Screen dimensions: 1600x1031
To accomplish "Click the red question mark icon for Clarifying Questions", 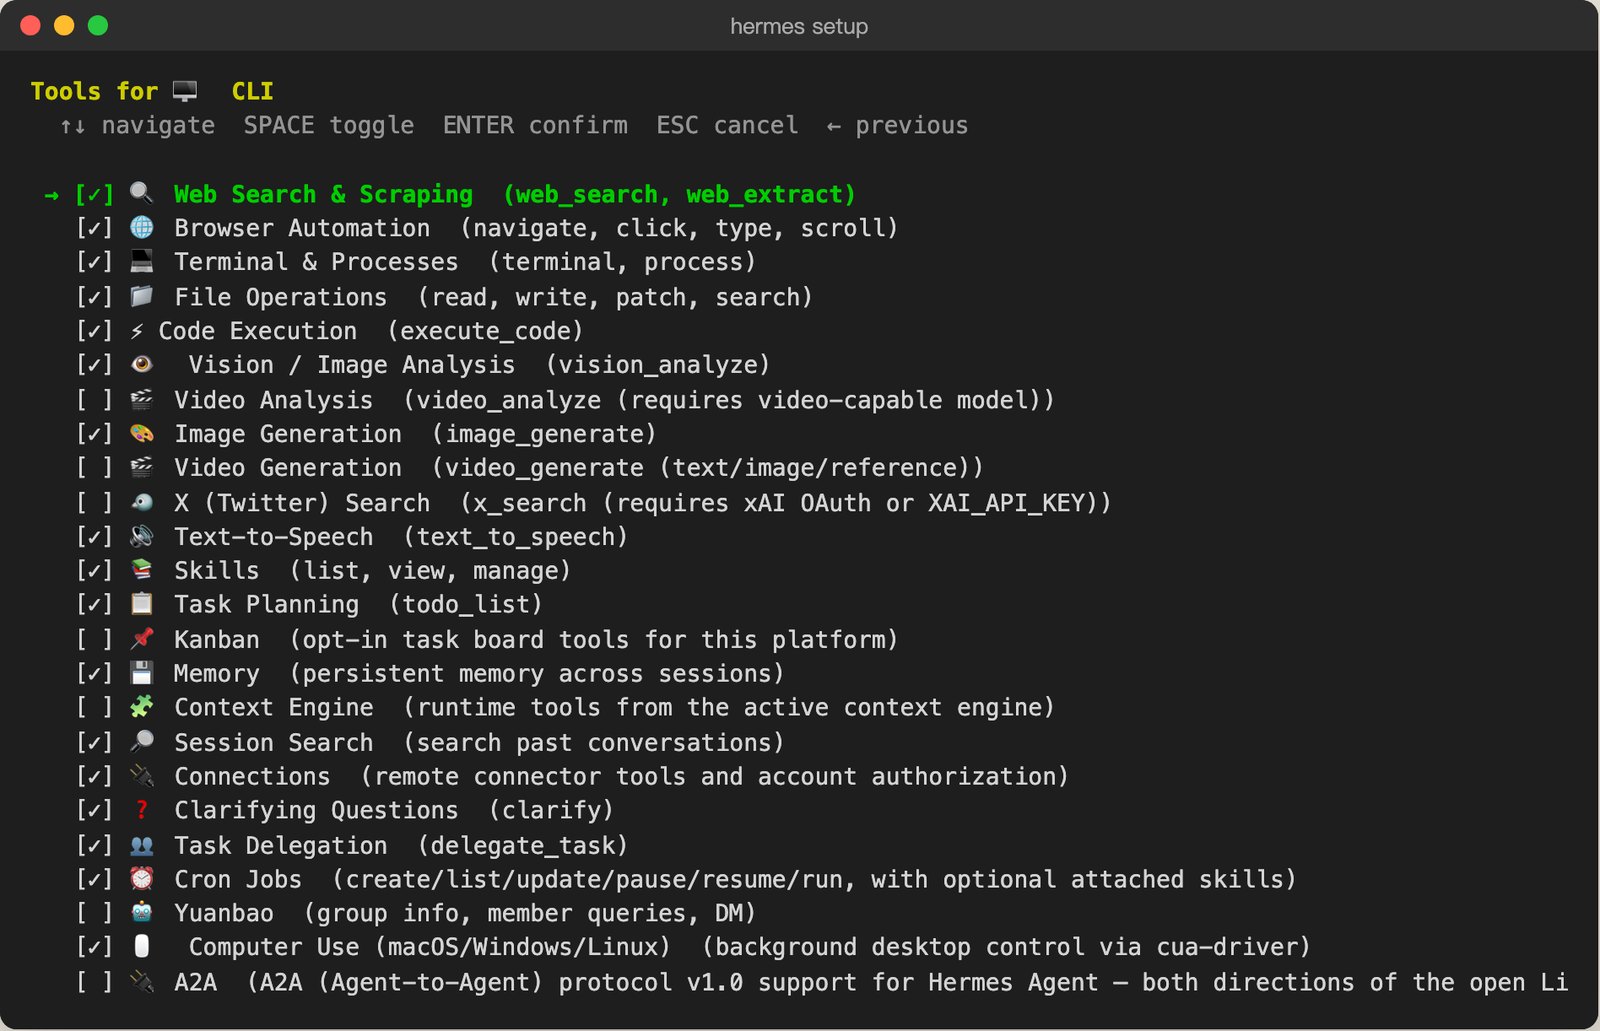I will coord(141,811).
